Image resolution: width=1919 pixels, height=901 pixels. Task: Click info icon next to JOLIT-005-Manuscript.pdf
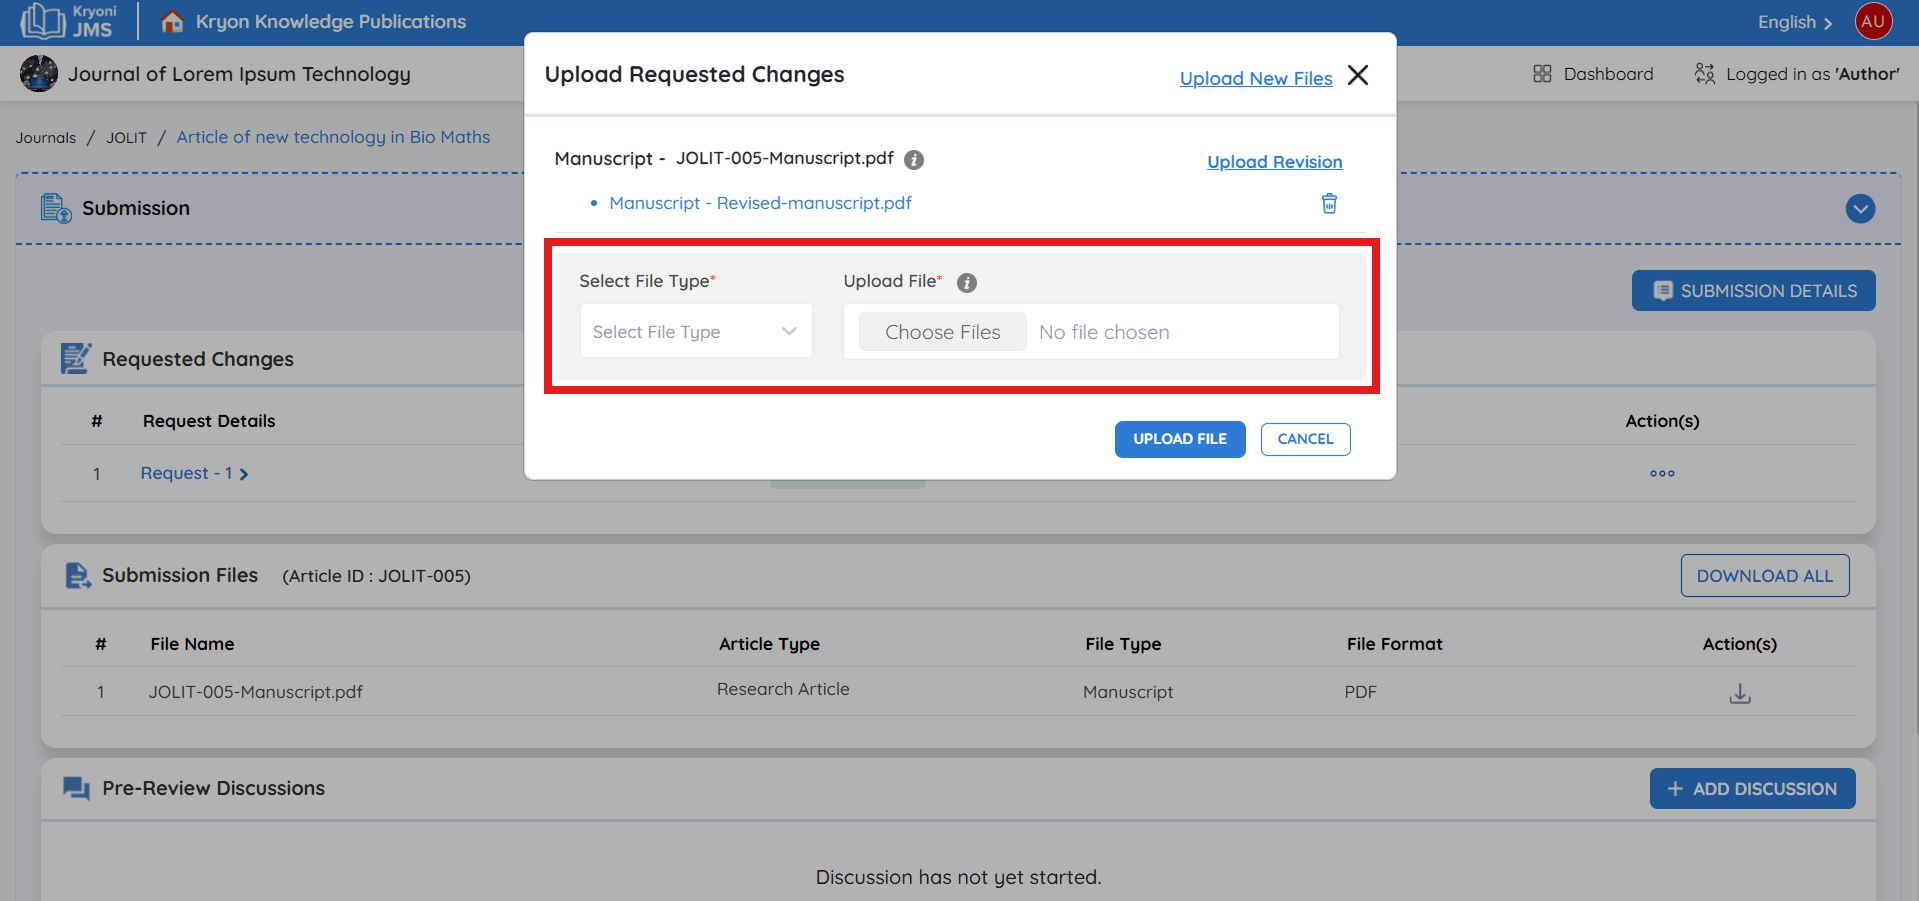(x=913, y=160)
